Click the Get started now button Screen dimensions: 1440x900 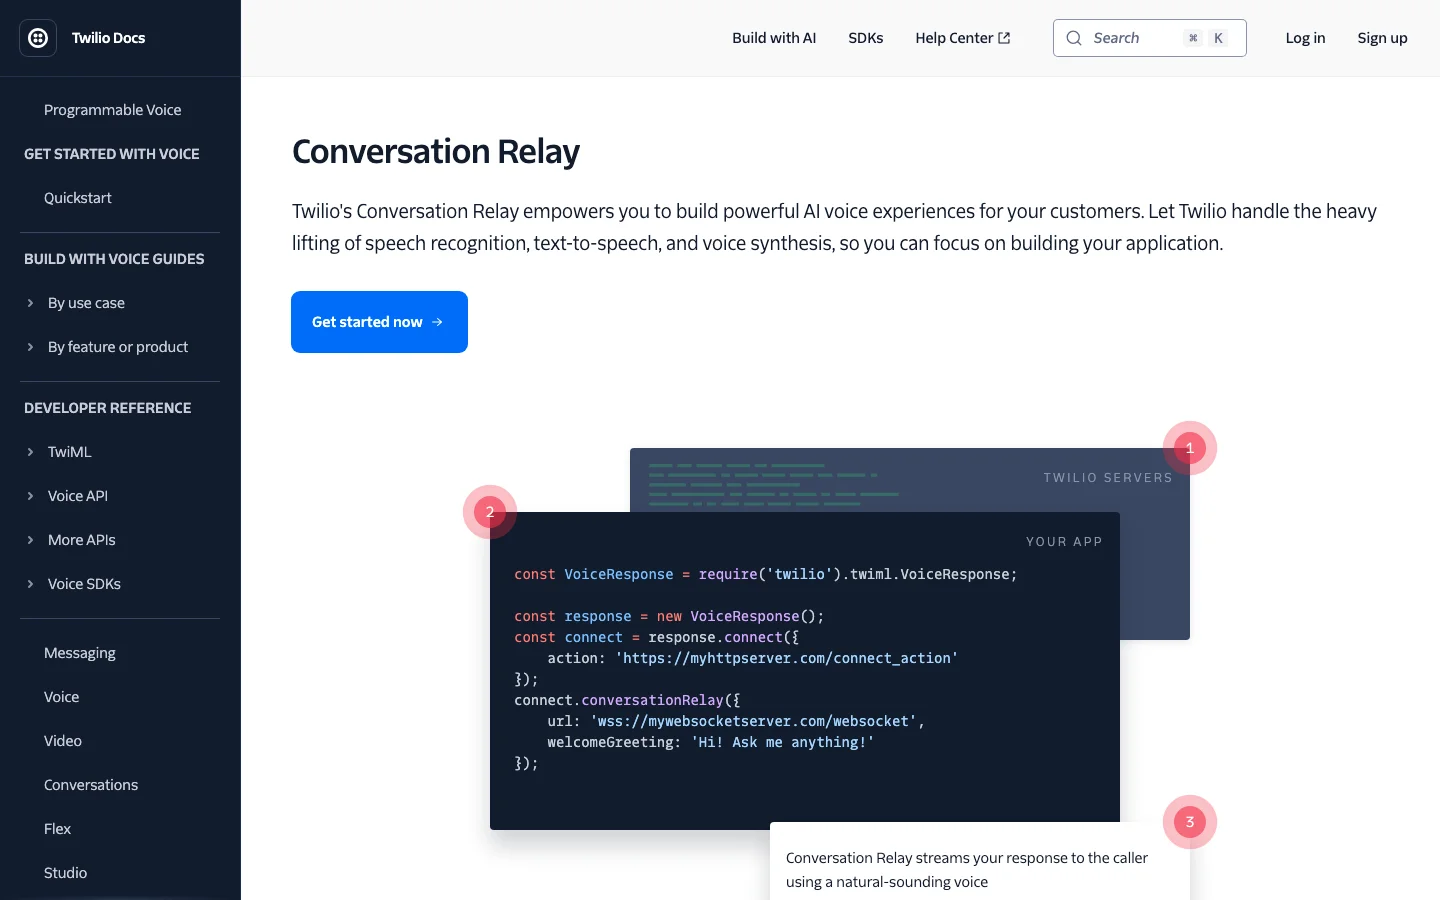point(379,322)
